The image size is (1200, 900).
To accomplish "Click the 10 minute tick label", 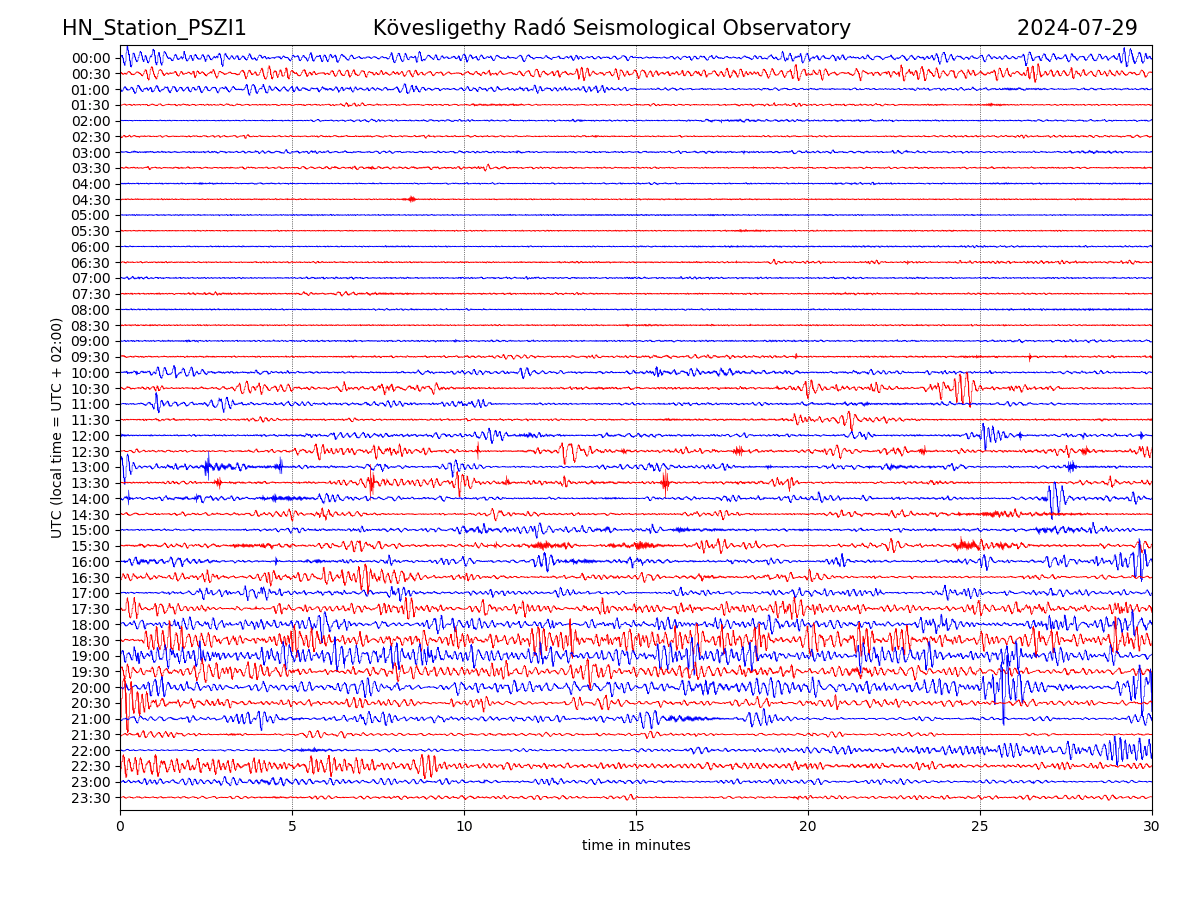I will (x=464, y=826).
